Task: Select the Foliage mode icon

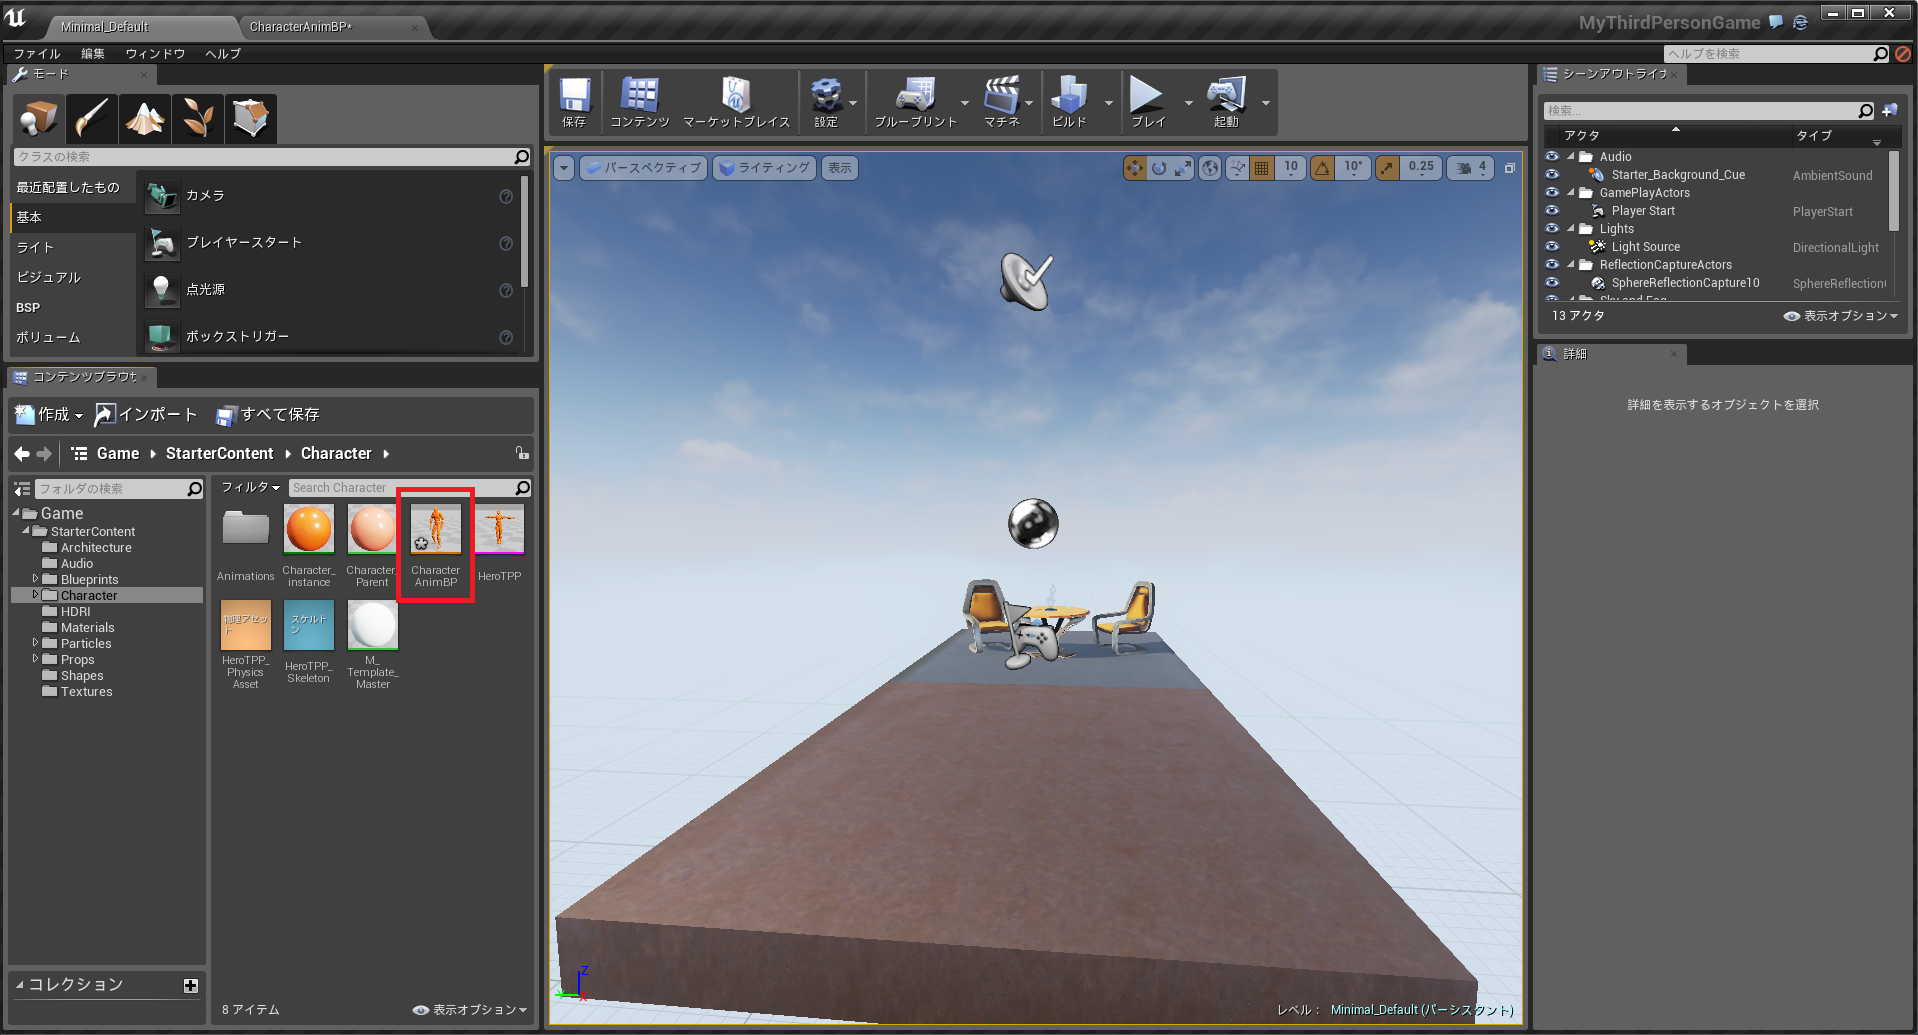Action: [198, 118]
